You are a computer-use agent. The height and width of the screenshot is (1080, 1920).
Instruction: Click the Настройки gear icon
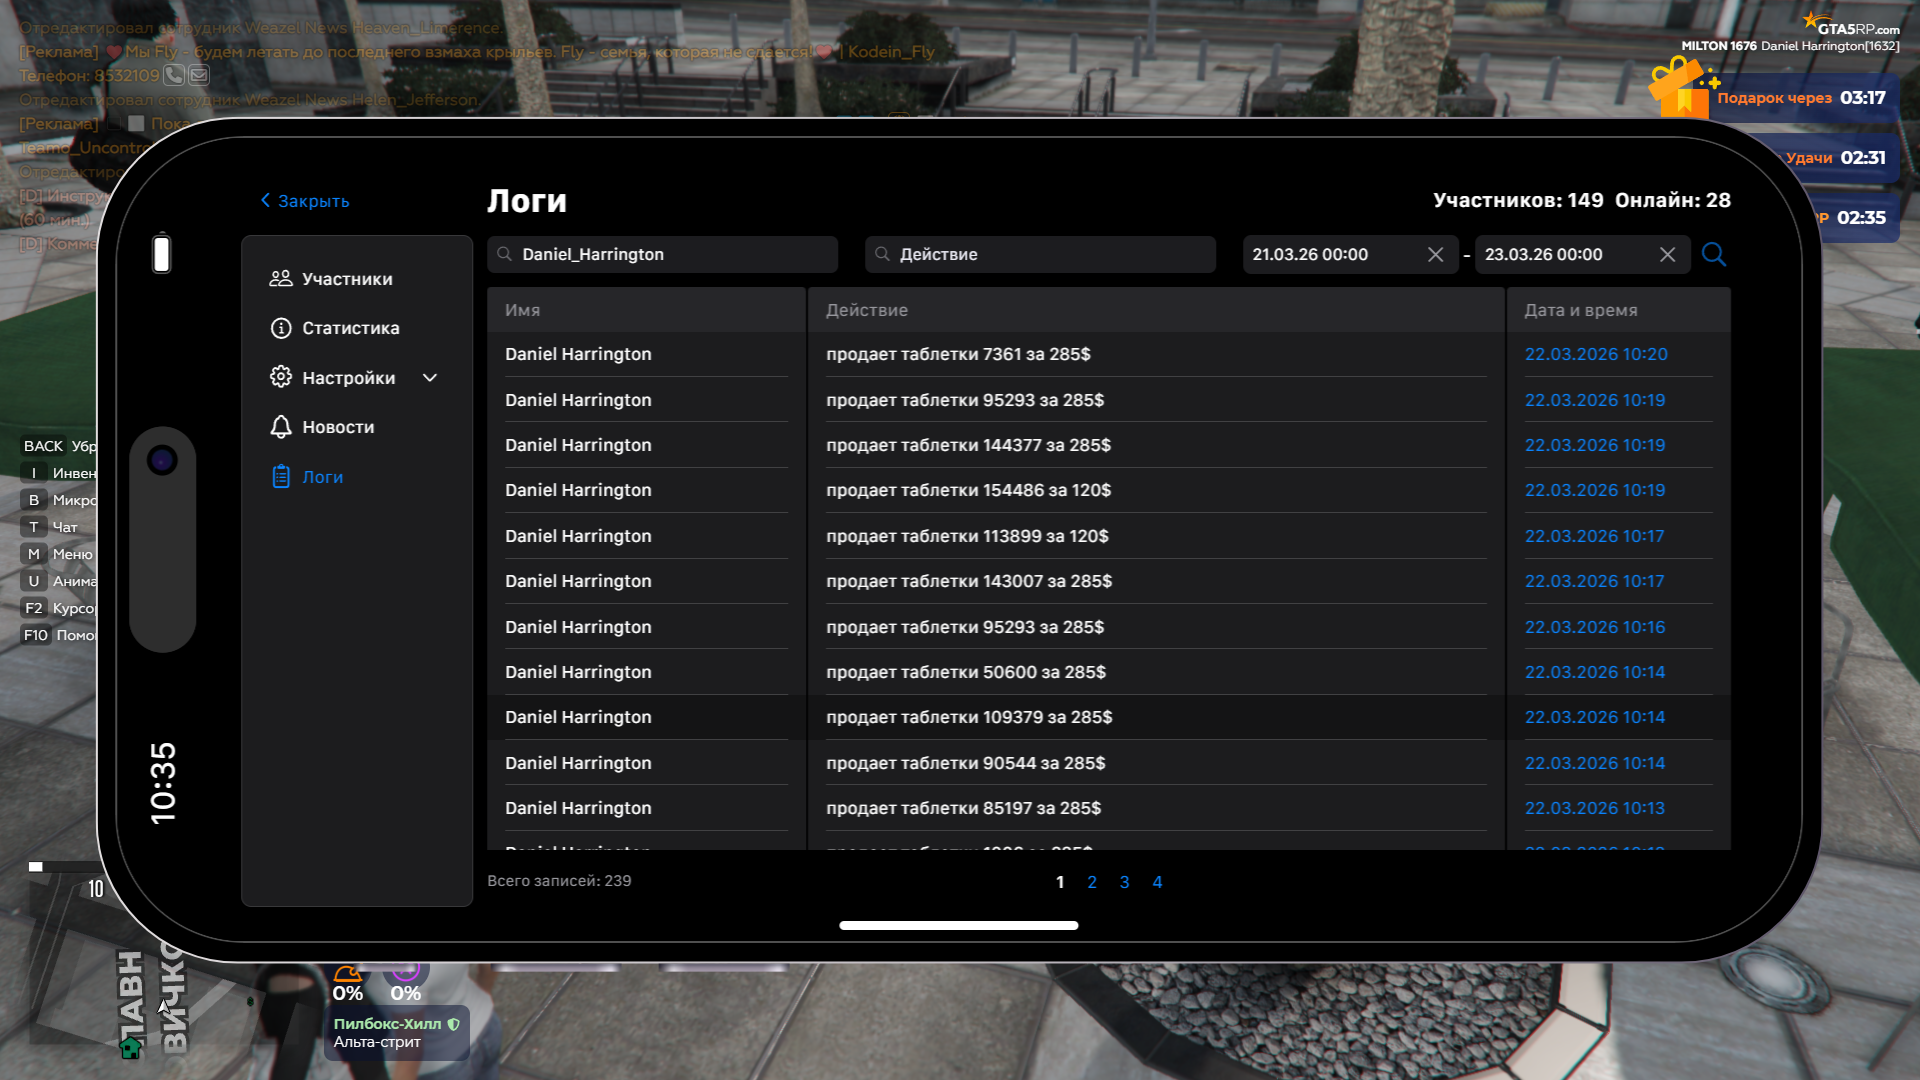pos(281,377)
